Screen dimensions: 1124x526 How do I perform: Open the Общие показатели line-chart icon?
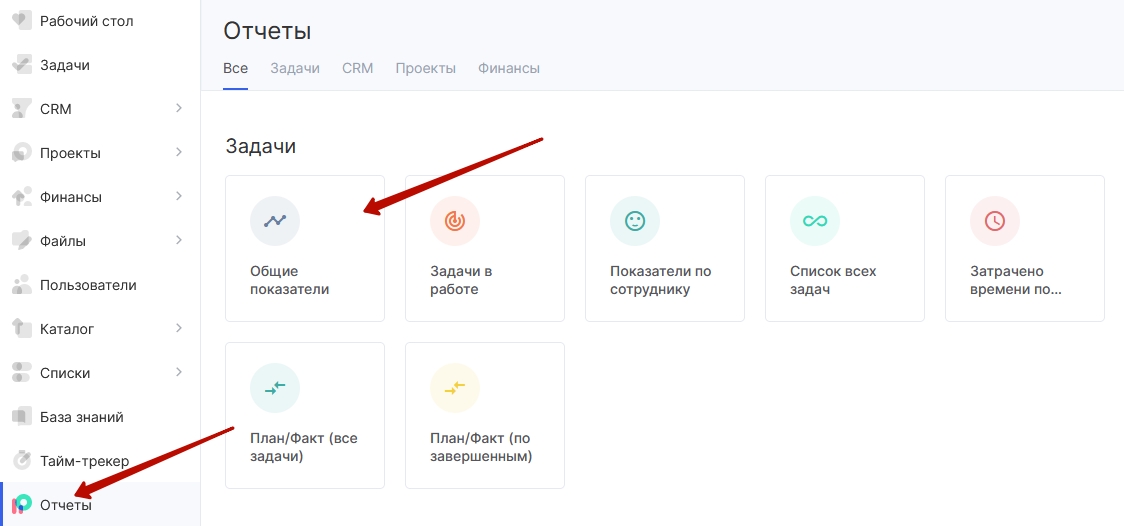pyautogui.click(x=275, y=221)
